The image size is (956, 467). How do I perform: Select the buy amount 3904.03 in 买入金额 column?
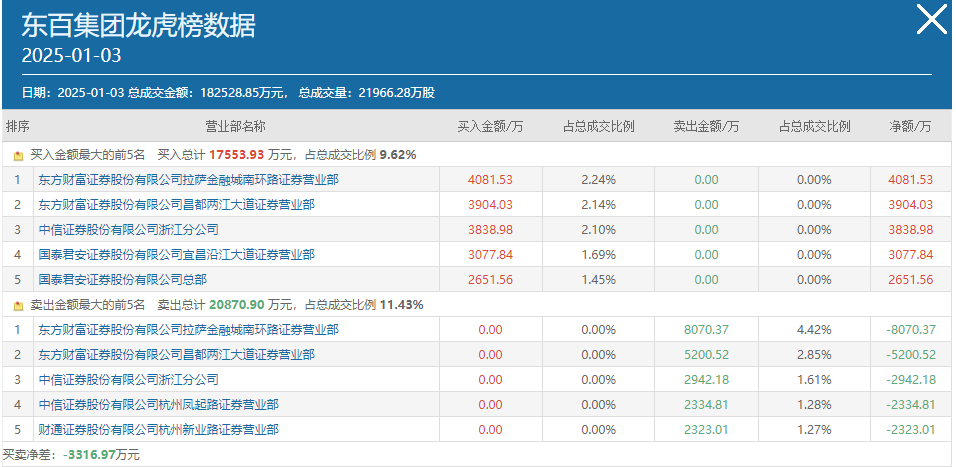490,205
